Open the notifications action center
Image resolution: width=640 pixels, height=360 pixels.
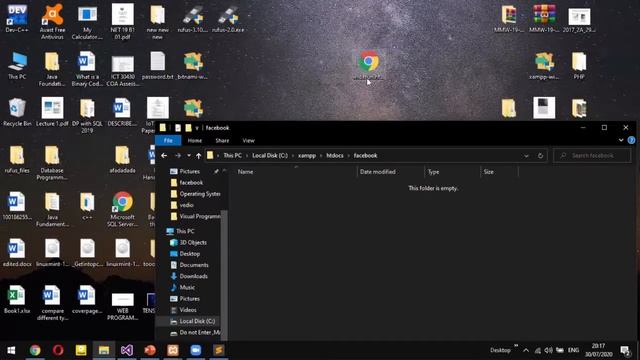click(x=624, y=350)
